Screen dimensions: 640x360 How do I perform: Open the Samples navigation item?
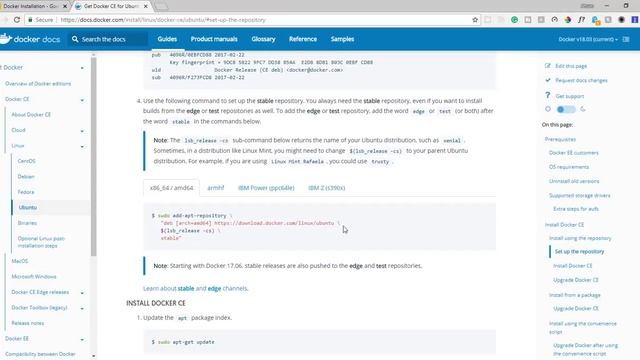click(342, 39)
